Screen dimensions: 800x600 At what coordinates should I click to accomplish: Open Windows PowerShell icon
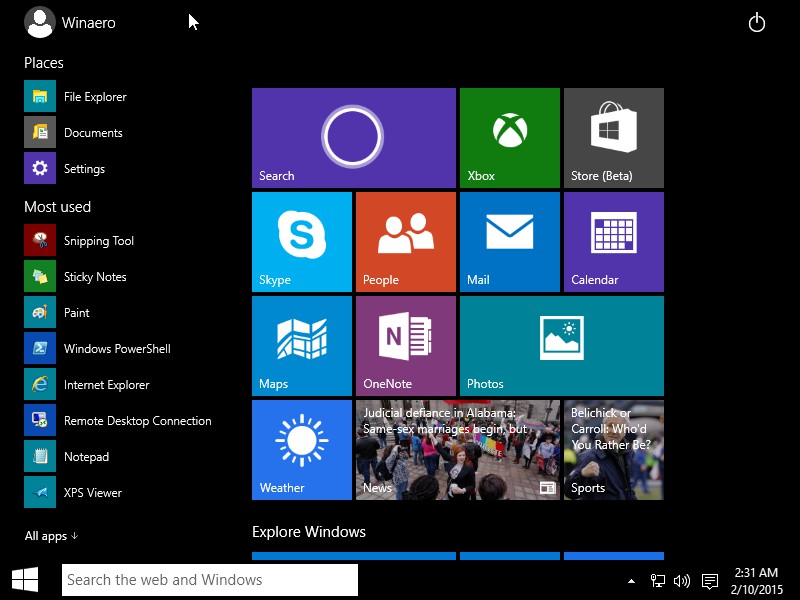pos(40,348)
